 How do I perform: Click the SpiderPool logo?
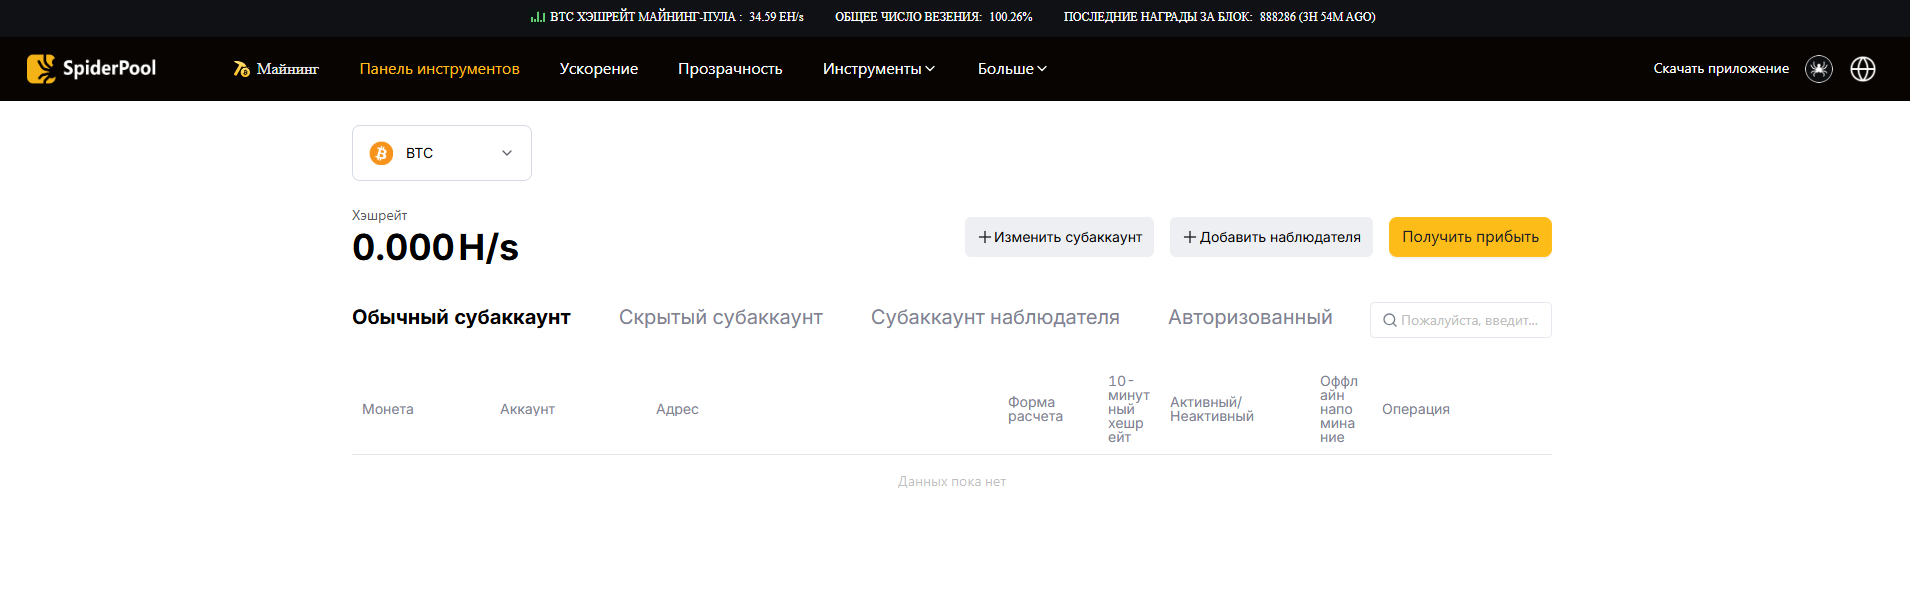[x=91, y=68]
